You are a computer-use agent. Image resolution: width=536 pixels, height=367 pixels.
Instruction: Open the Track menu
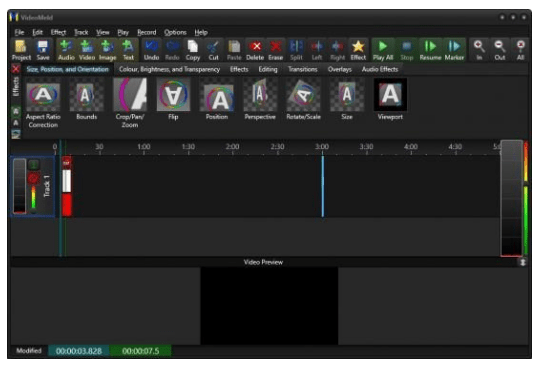point(81,32)
